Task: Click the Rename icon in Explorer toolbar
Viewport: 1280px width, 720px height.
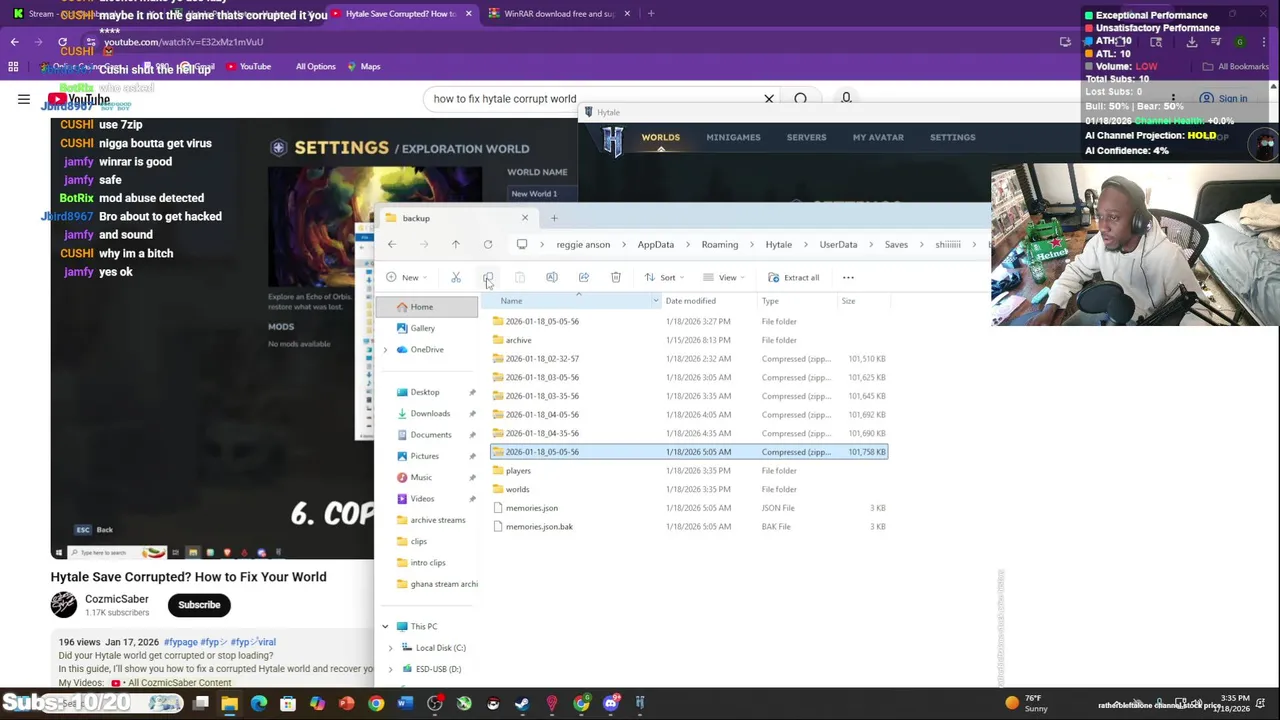Action: point(552,277)
